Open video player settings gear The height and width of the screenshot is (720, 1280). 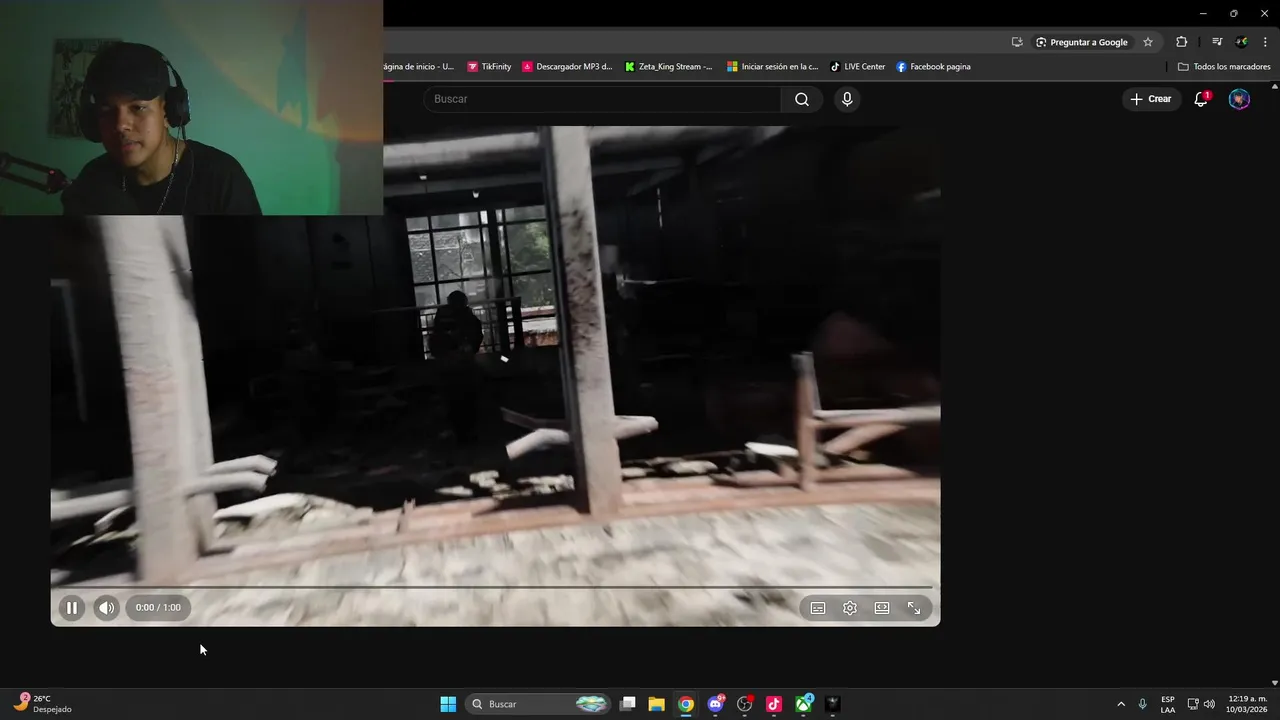click(850, 608)
